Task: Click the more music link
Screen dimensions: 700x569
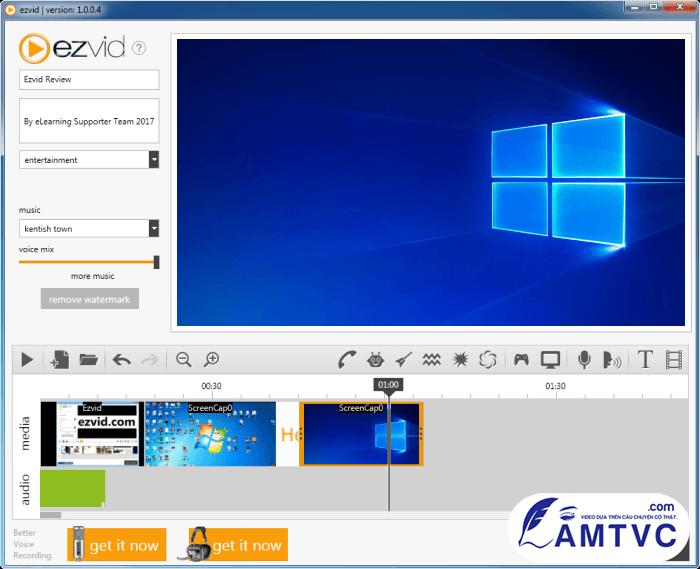Action: coord(92,276)
